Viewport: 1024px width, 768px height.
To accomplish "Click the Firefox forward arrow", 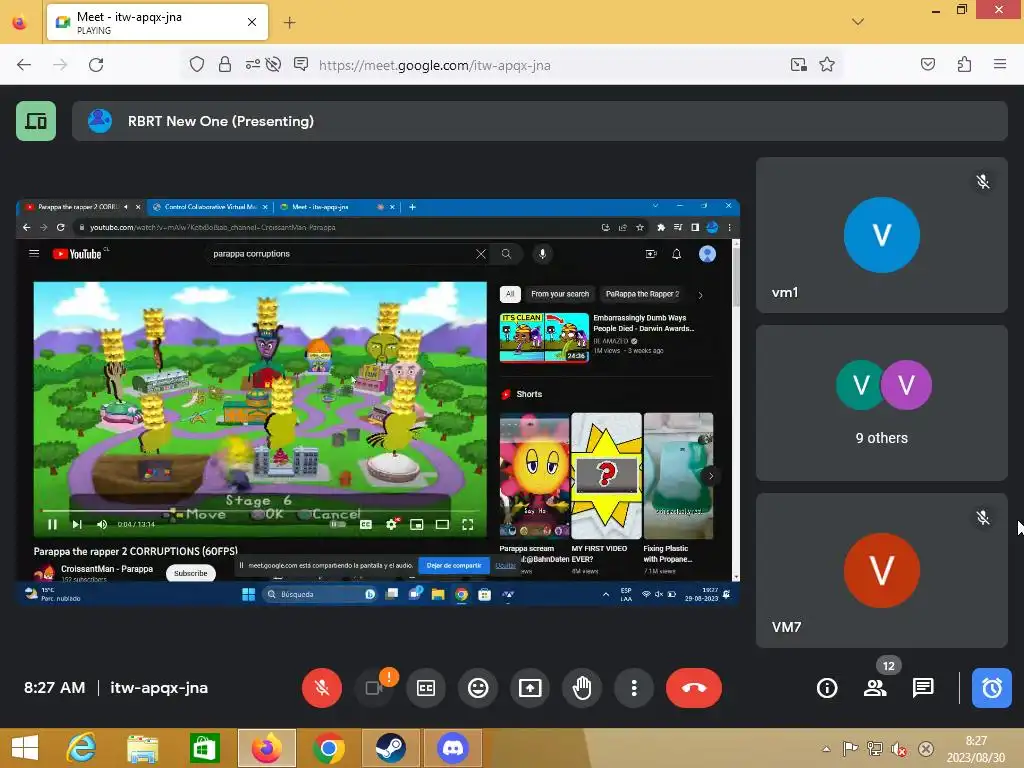I will 60,65.
